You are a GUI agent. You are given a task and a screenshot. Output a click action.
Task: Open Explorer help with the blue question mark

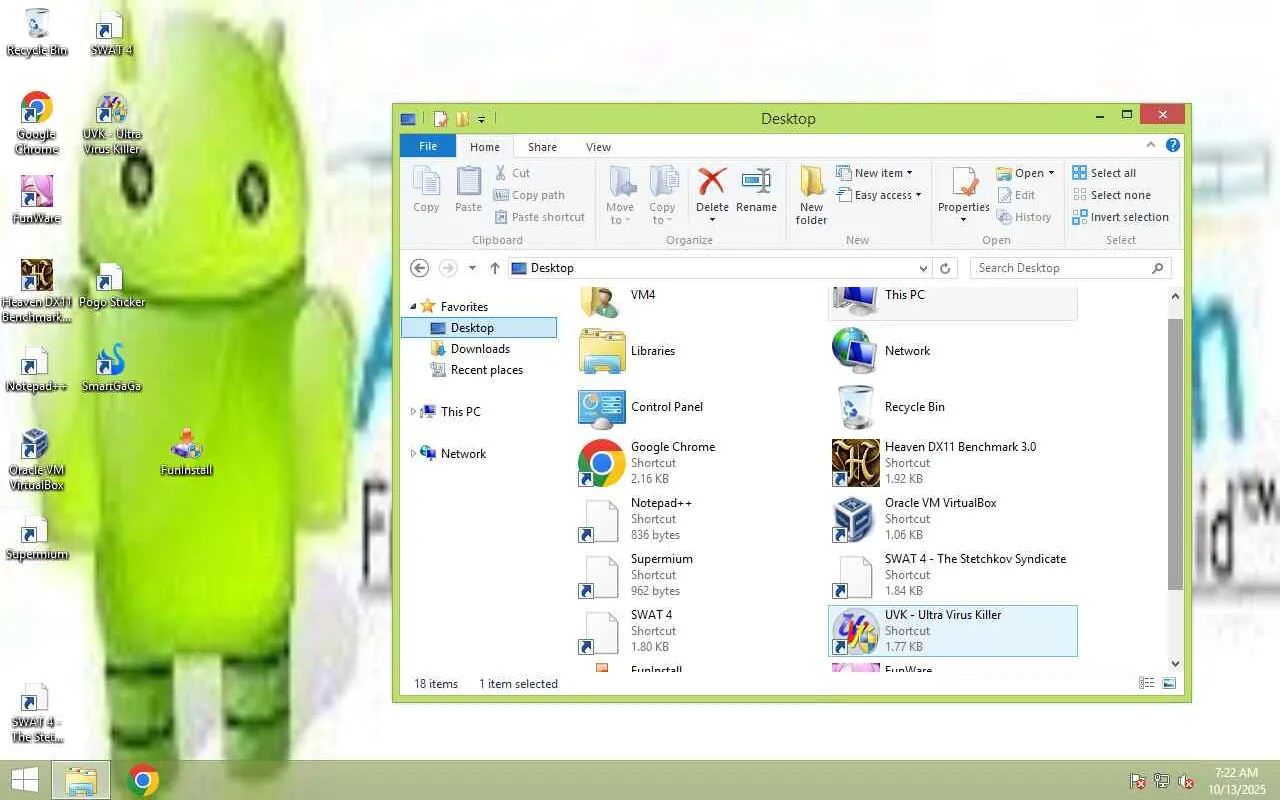tap(1173, 146)
